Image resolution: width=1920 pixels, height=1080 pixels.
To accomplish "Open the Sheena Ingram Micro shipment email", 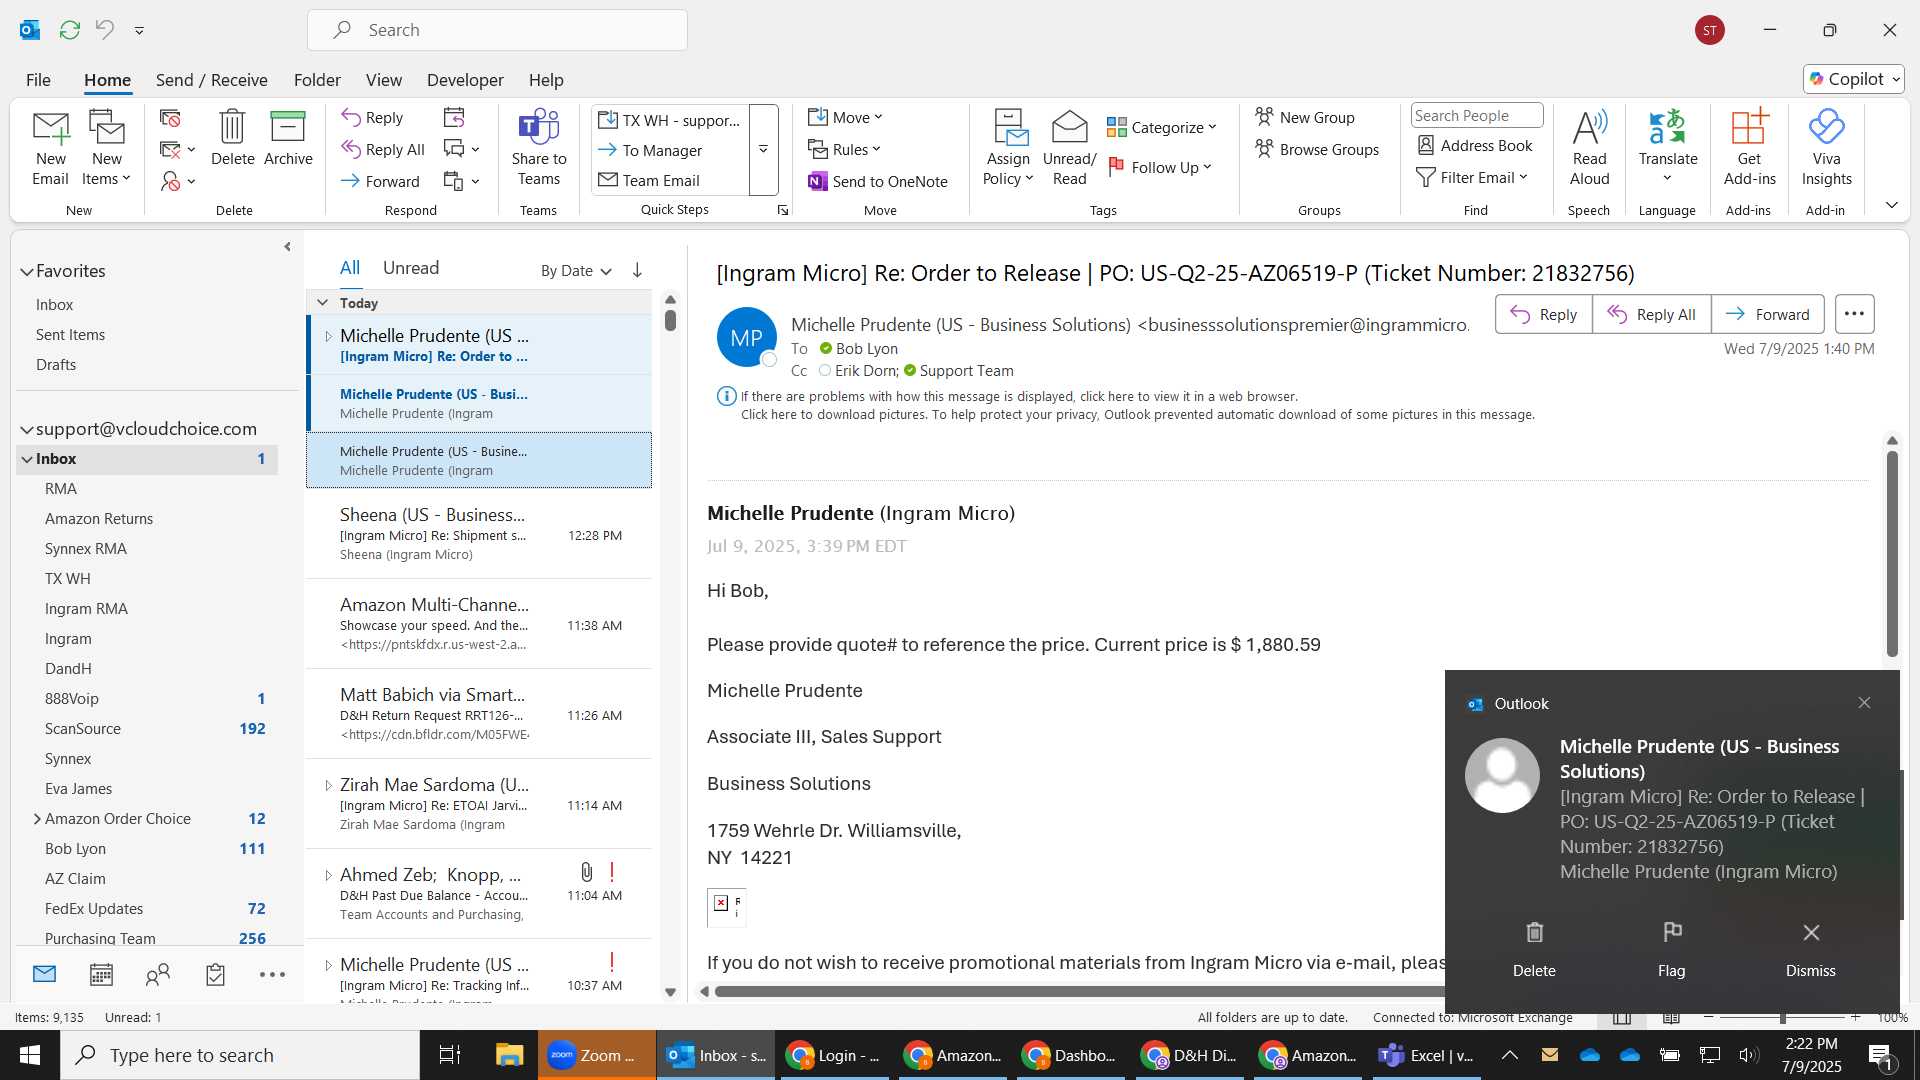I will click(479, 534).
